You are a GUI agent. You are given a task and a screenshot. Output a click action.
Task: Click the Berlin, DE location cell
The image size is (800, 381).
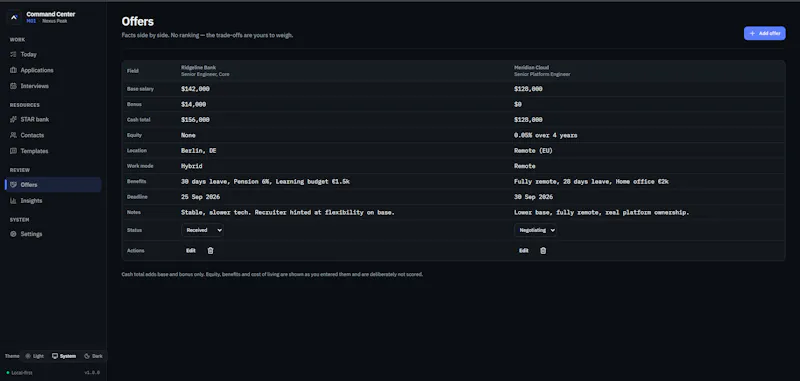click(198, 150)
